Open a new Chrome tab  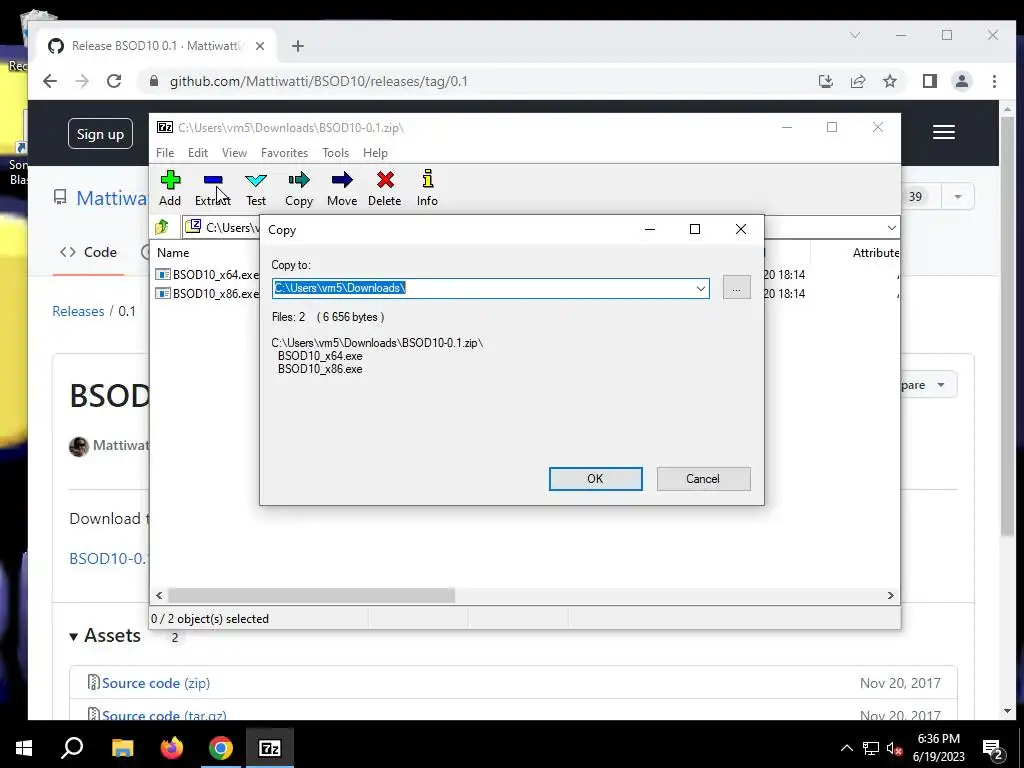tap(298, 46)
